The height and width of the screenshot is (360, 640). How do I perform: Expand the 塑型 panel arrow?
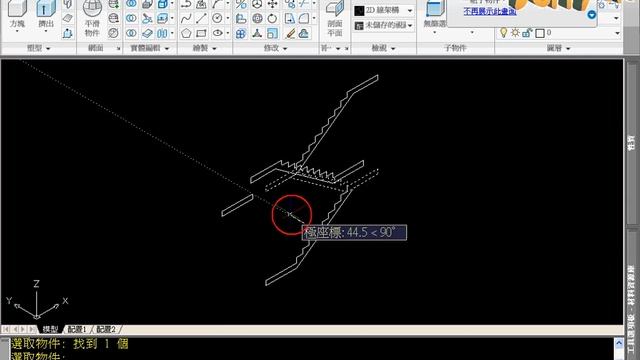pyautogui.click(x=48, y=49)
